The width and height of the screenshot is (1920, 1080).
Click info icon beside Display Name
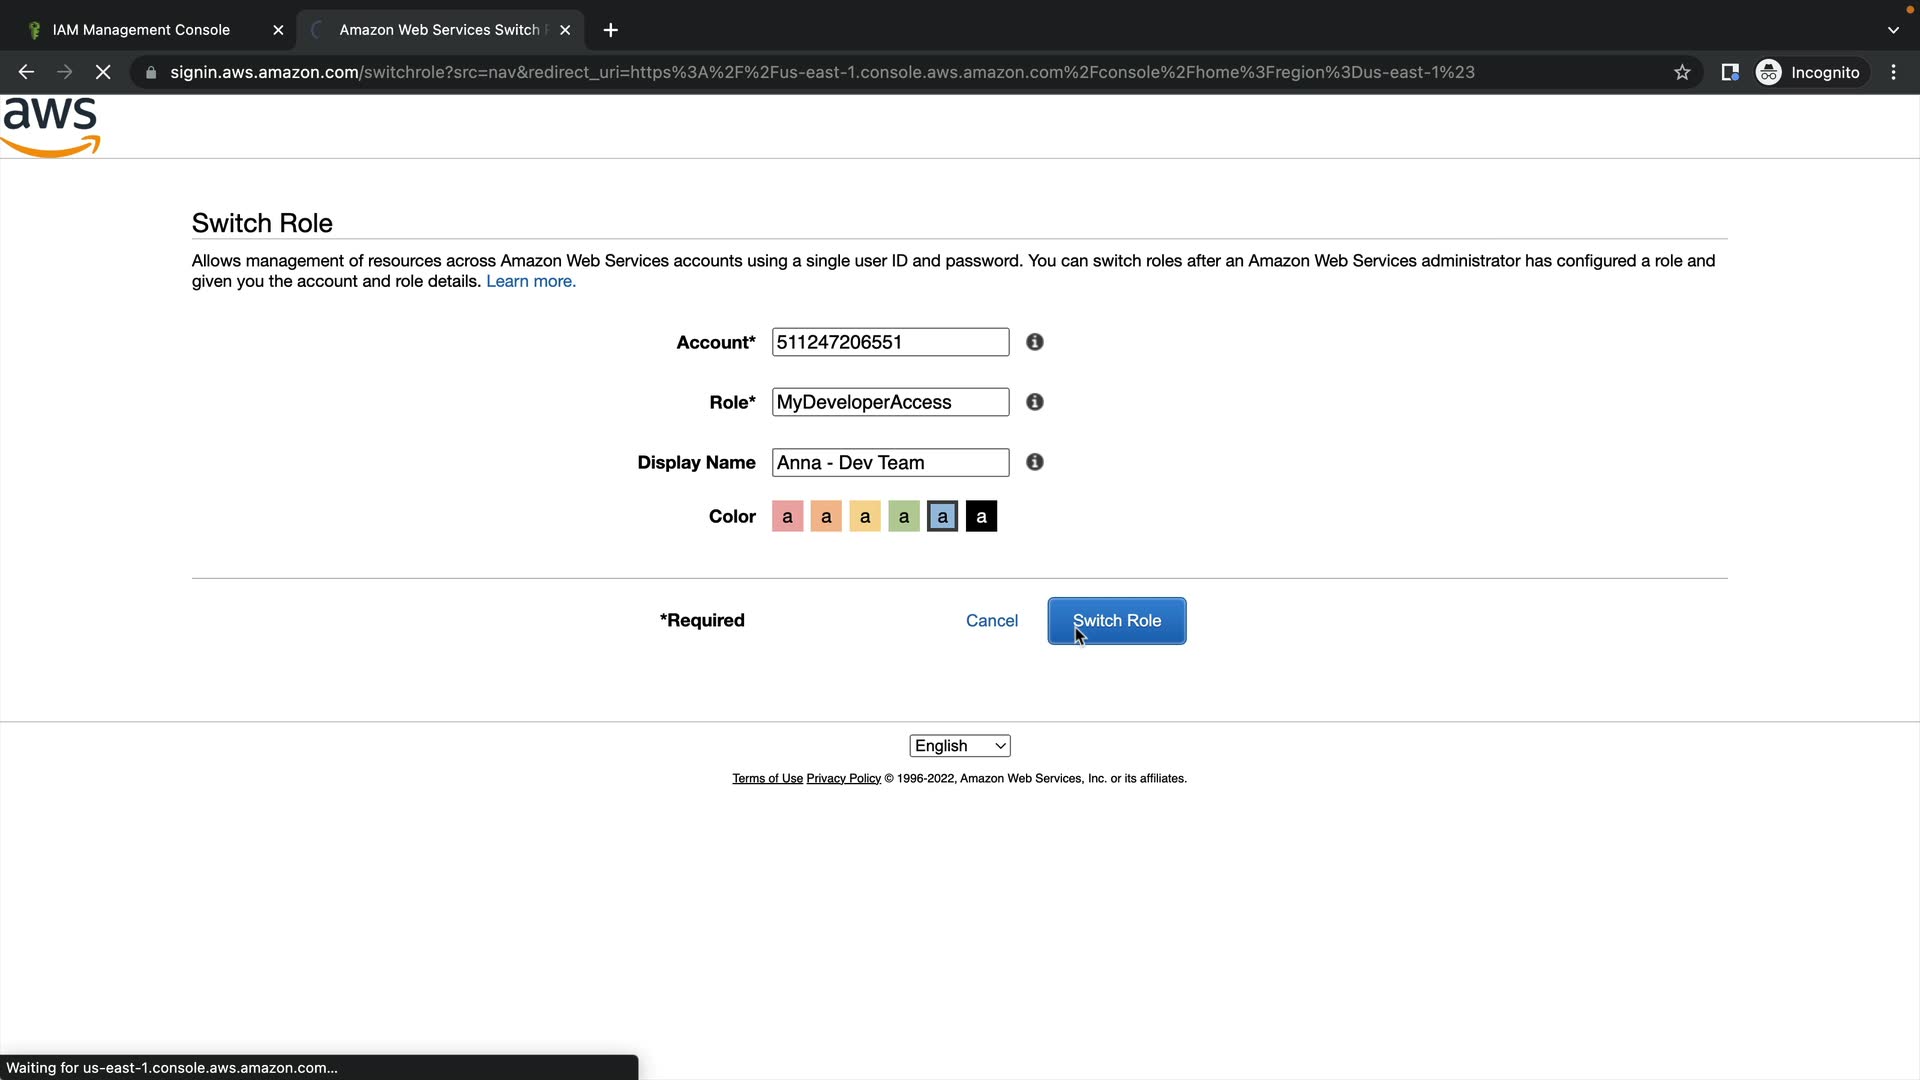coord(1035,462)
